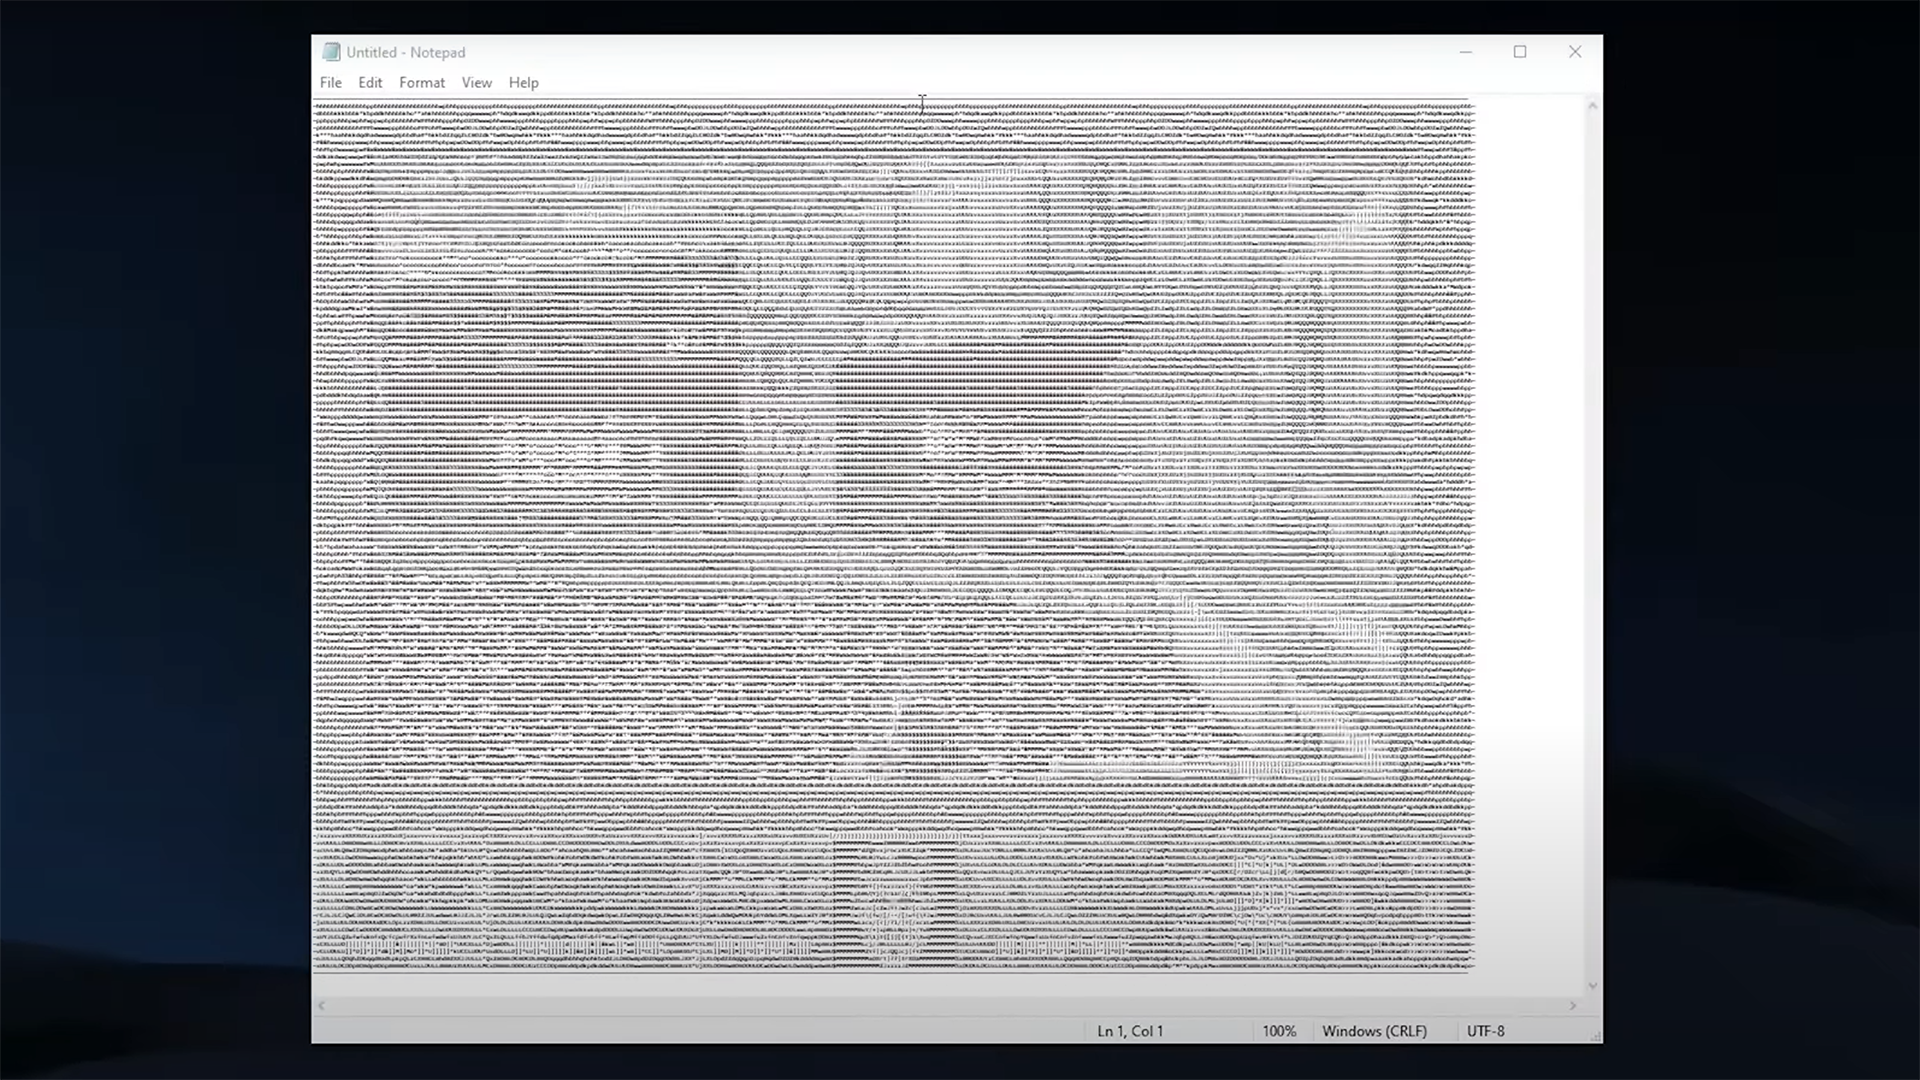Open the View menu

pyautogui.click(x=476, y=82)
